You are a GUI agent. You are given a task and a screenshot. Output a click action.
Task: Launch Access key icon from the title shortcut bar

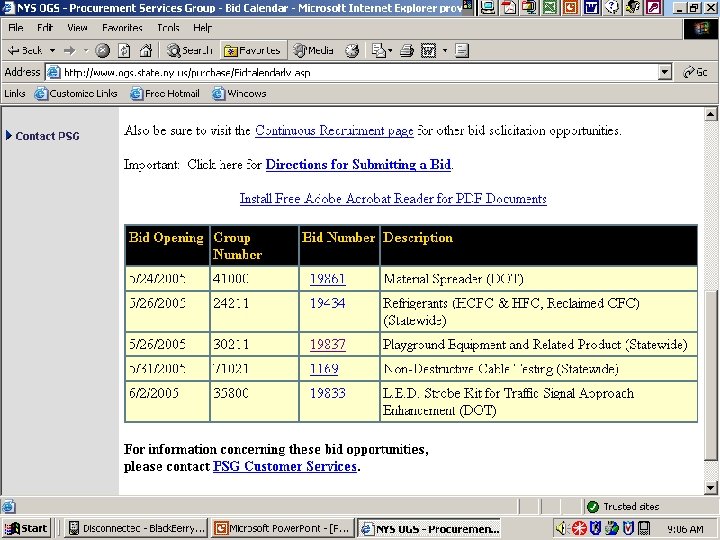[x=653, y=7]
